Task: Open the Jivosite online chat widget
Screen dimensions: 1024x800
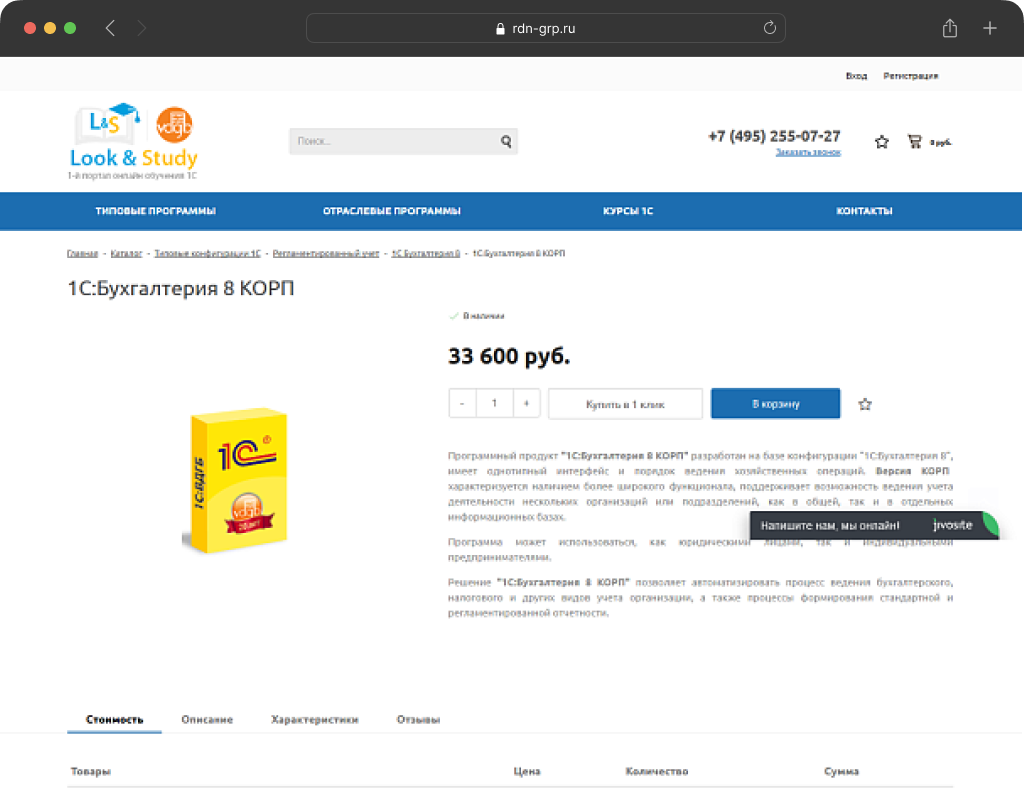Action: (x=874, y=525)
